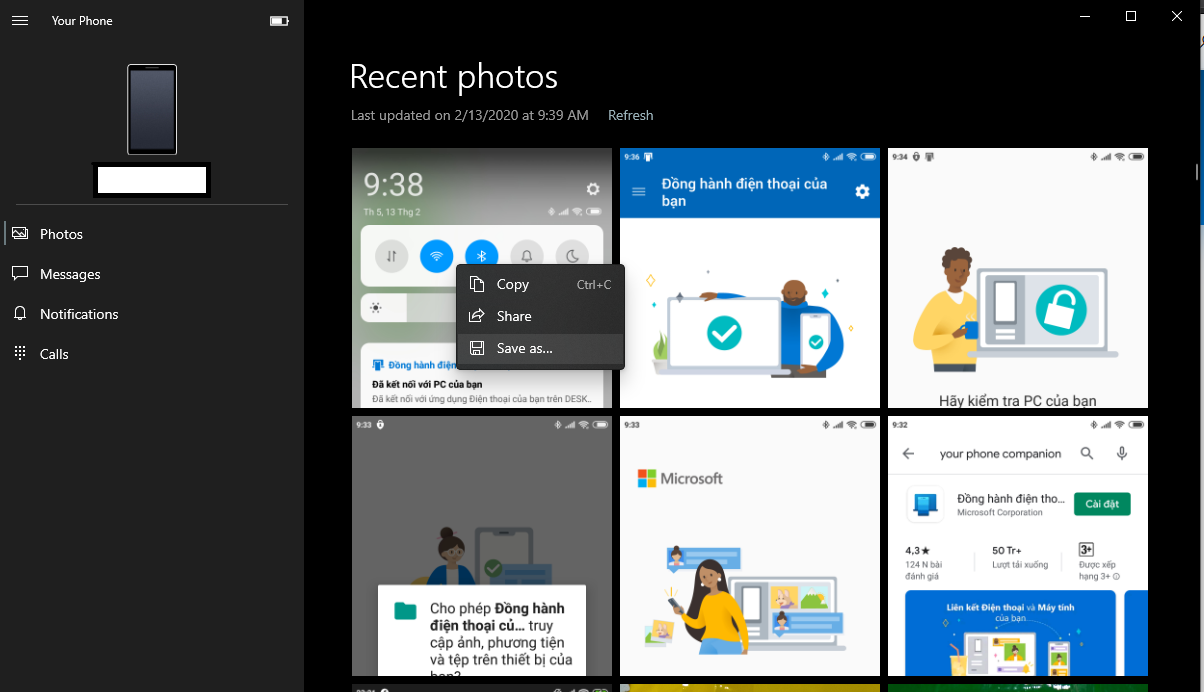Click the Notifications bell icon
1204x692 pixels.
point(19,313)
